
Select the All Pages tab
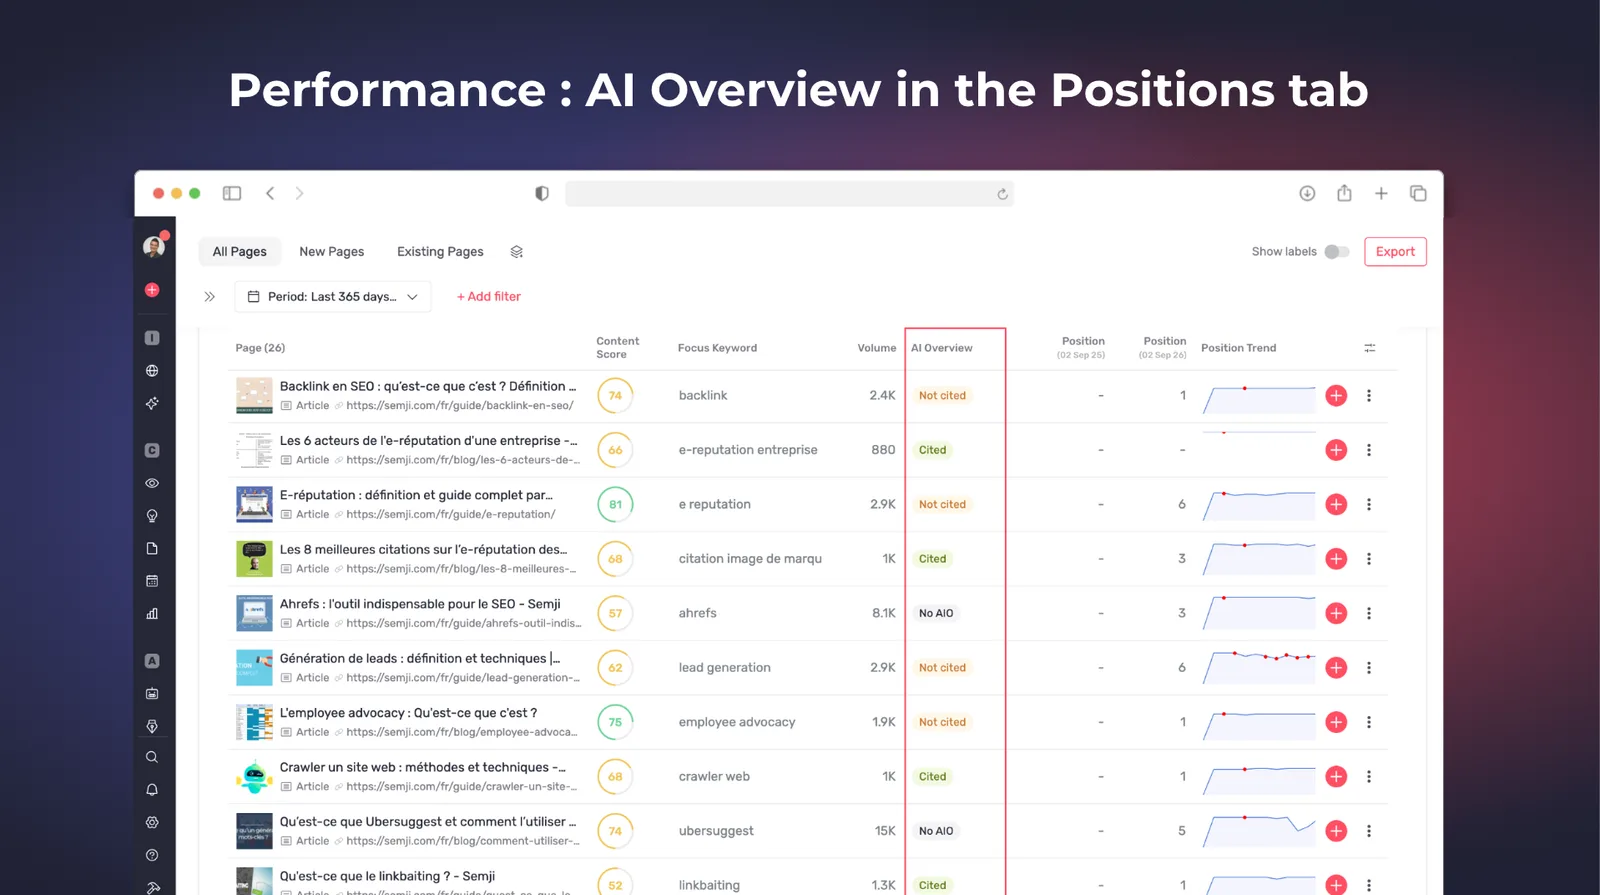239,252
